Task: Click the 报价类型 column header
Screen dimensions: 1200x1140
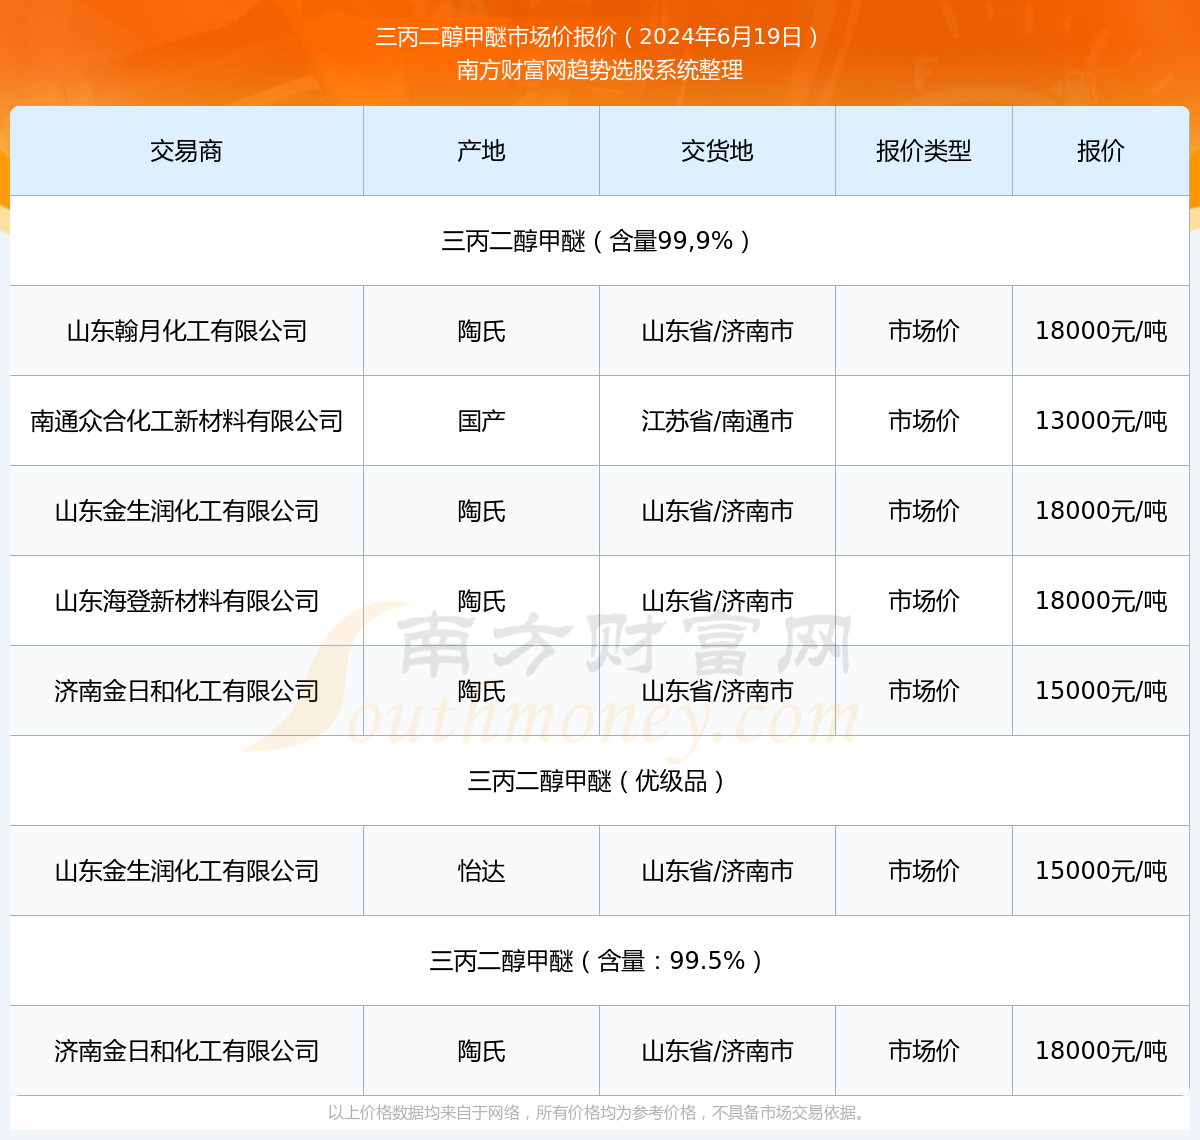Action: point(924,151)
